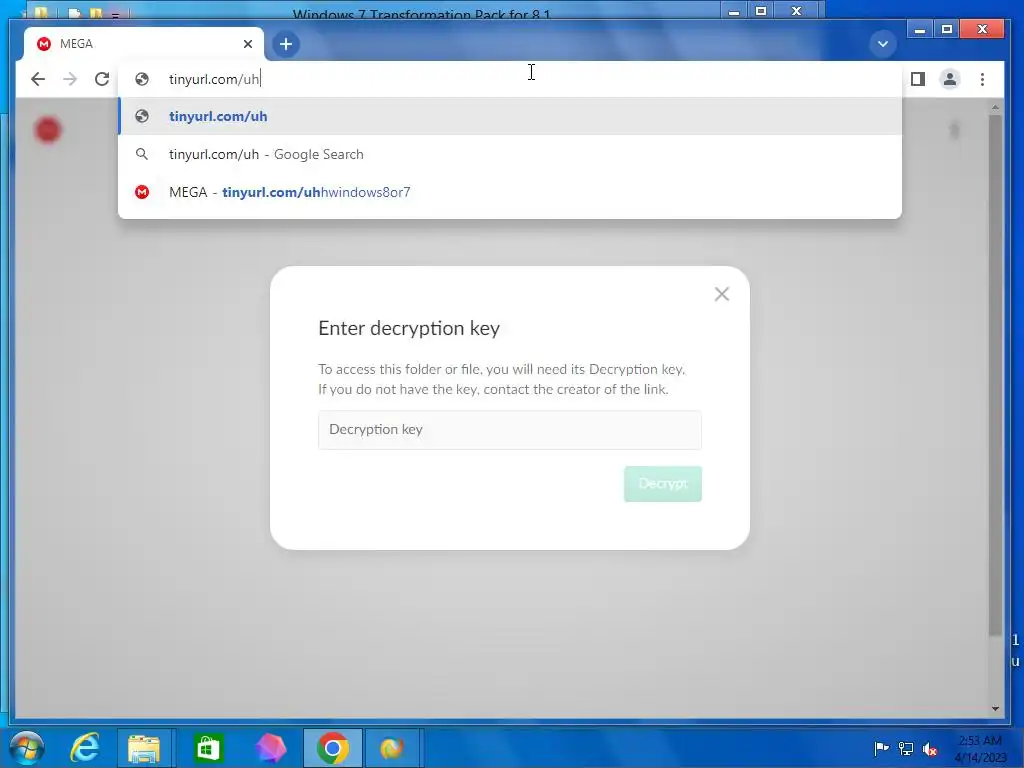Click the scrollbar down arrow
This screenshot has width=1024, height=768.
pyautogui.click(x=995, y=709)
